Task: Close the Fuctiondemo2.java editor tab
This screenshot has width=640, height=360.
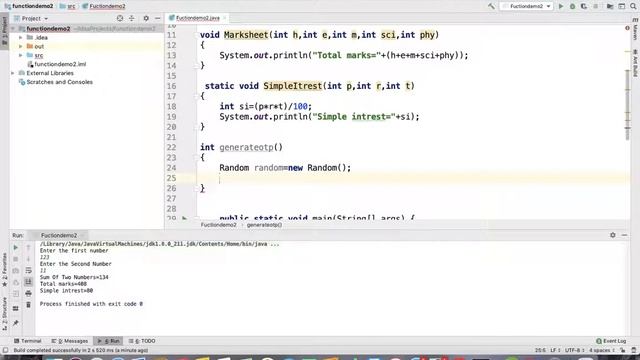Action: point(224,18)
